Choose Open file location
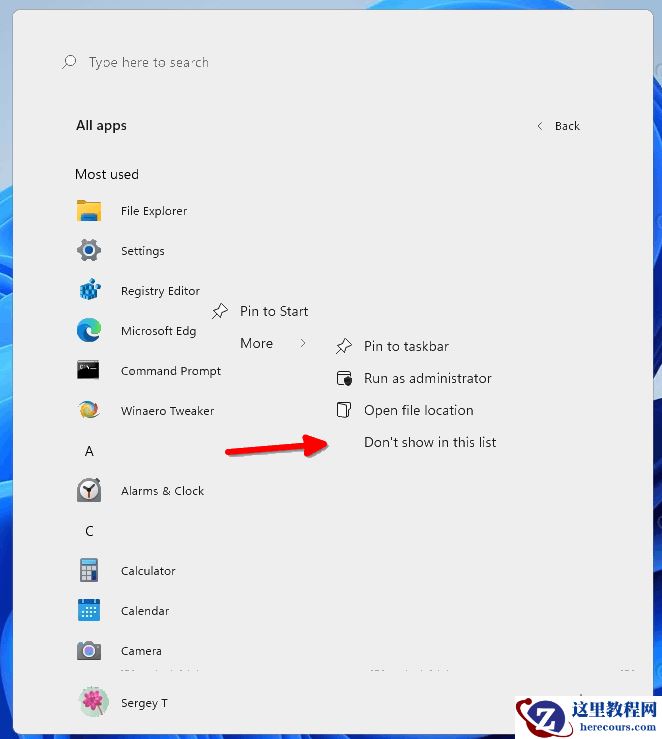The image size is (662, 739). tap(419, 411)
